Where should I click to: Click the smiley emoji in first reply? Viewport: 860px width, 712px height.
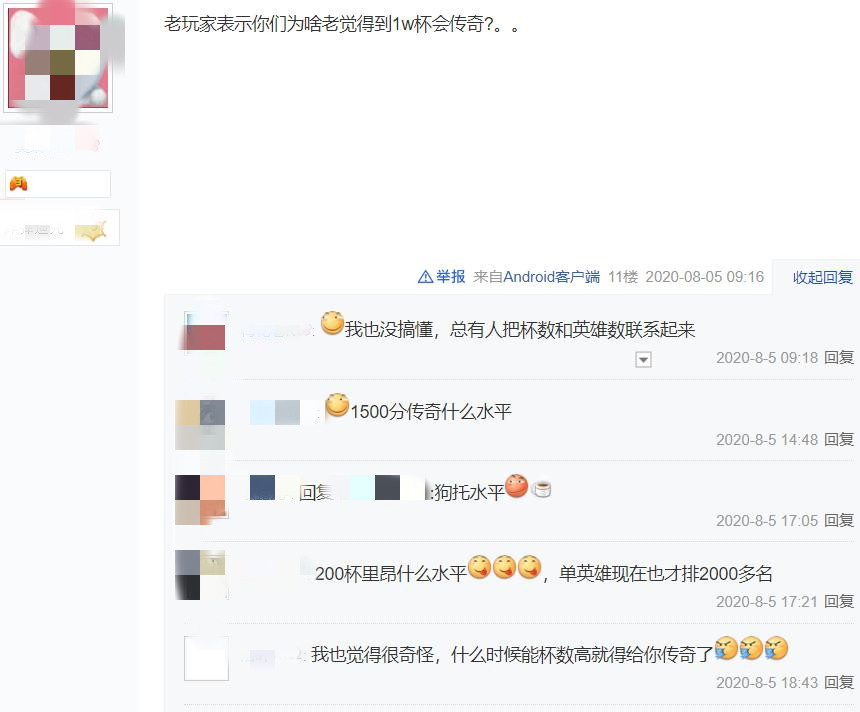pos(332,323)
